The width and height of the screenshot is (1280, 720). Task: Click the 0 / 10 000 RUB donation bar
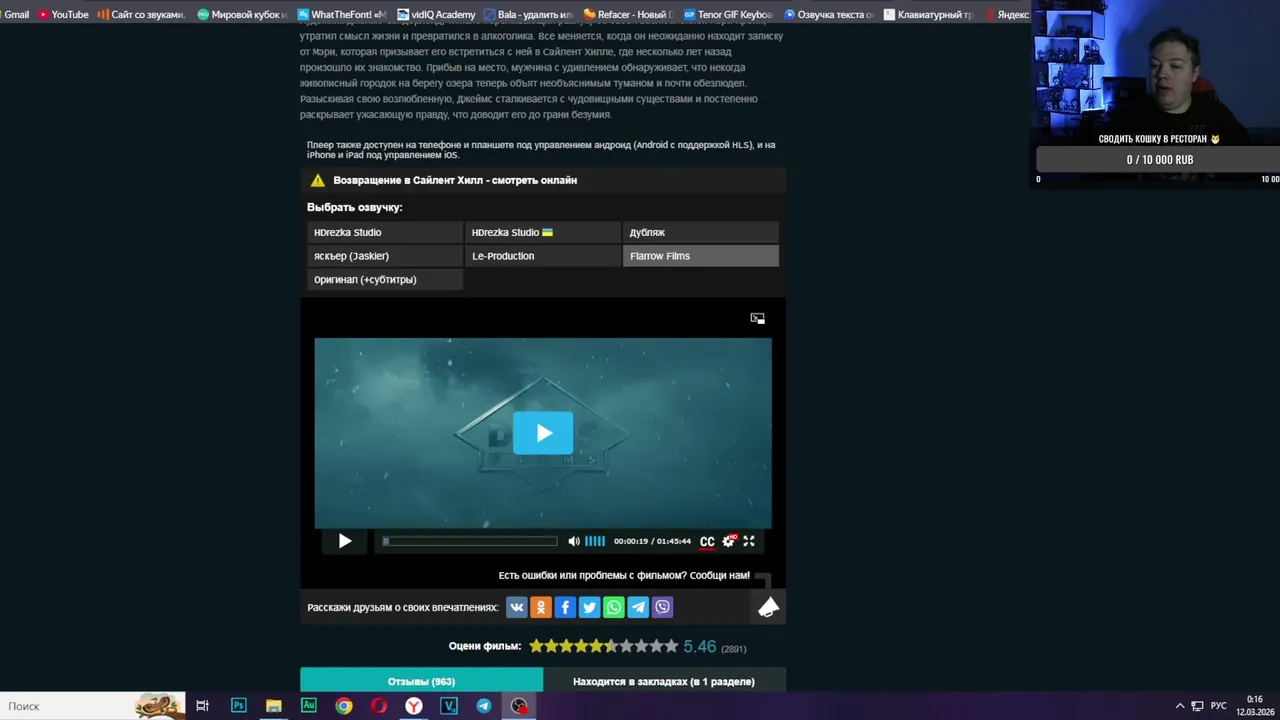coord(1160,160)
